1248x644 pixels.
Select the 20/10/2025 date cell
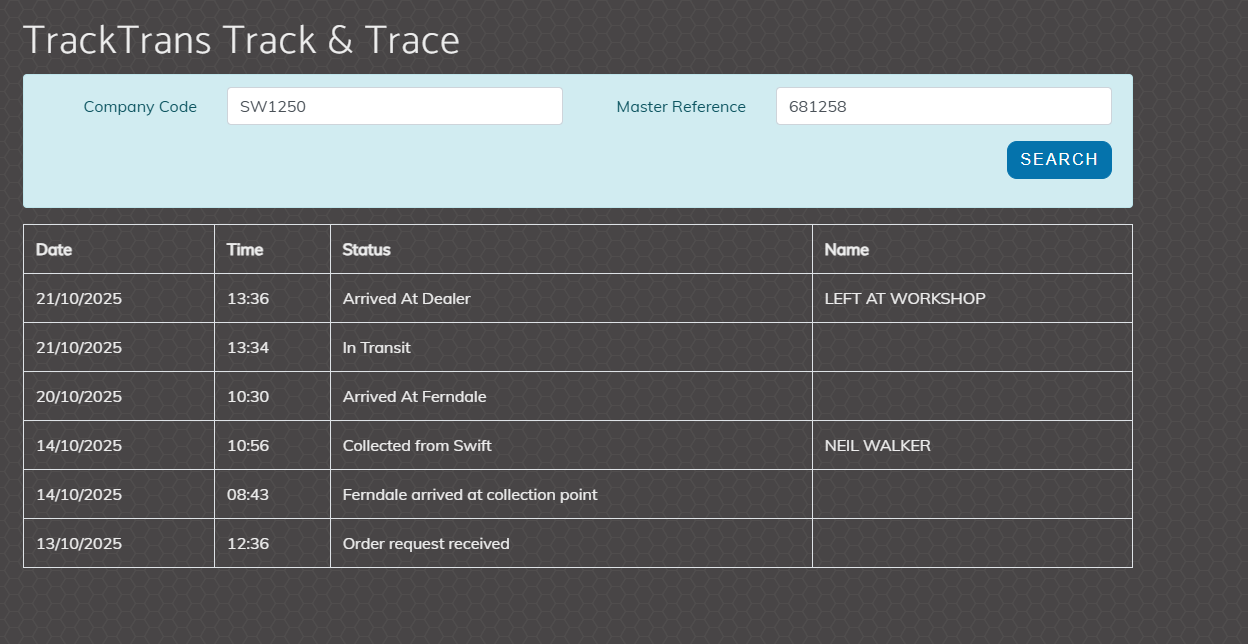(x=79, y=397)
